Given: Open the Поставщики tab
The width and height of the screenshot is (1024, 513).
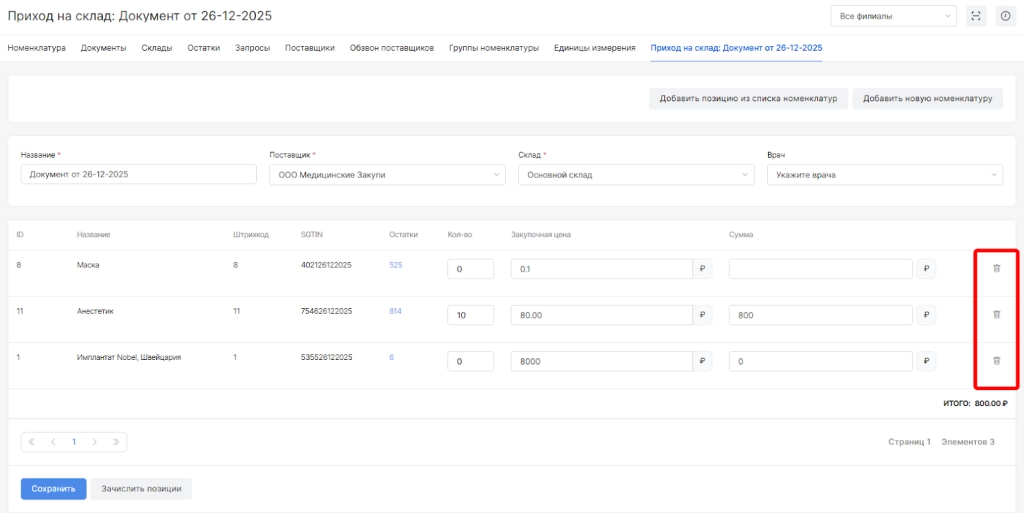Looking at the screenshot, I should (310, 48).
